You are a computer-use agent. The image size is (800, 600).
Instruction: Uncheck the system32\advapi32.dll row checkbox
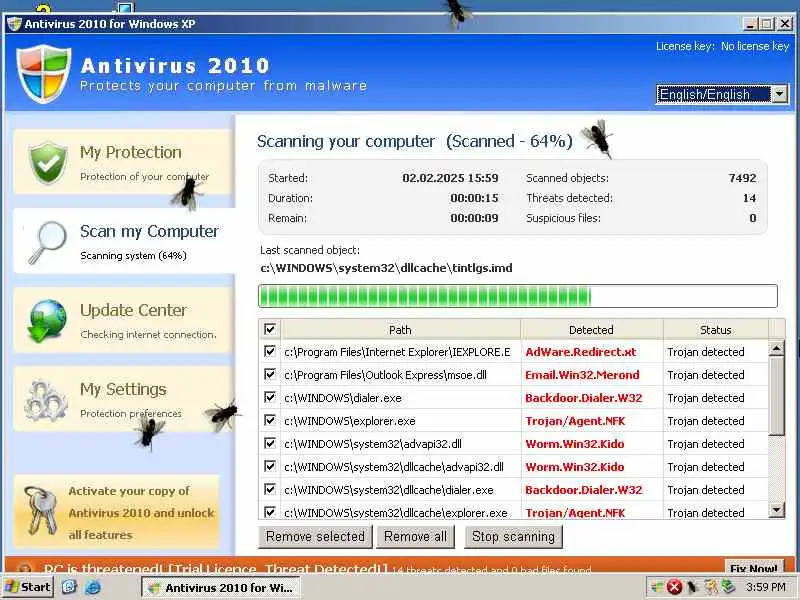tap(270, 443)
